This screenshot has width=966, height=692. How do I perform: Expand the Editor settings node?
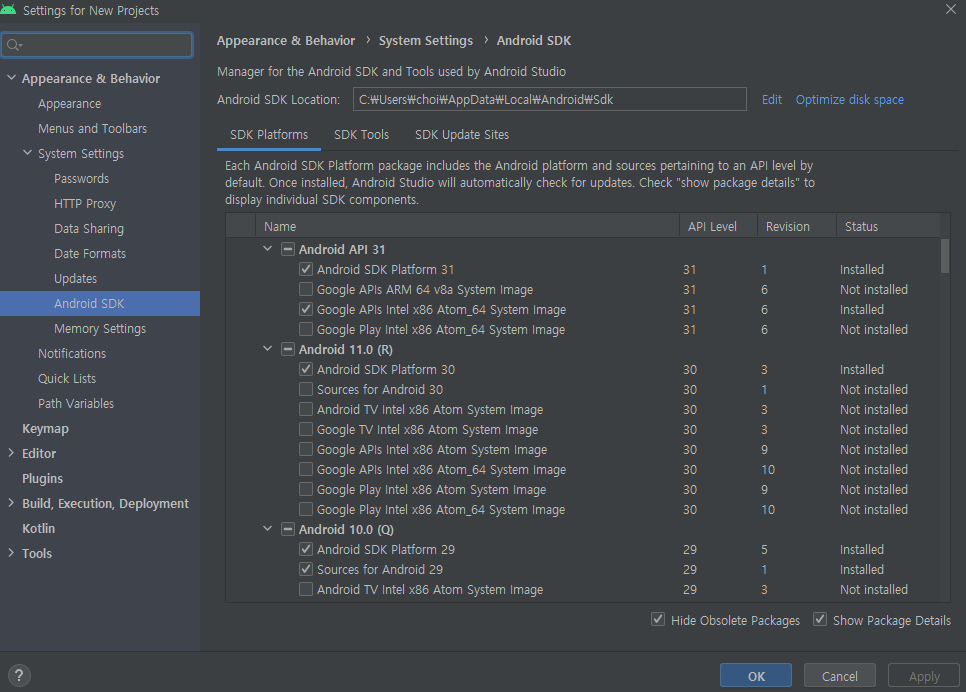(11, 453)
